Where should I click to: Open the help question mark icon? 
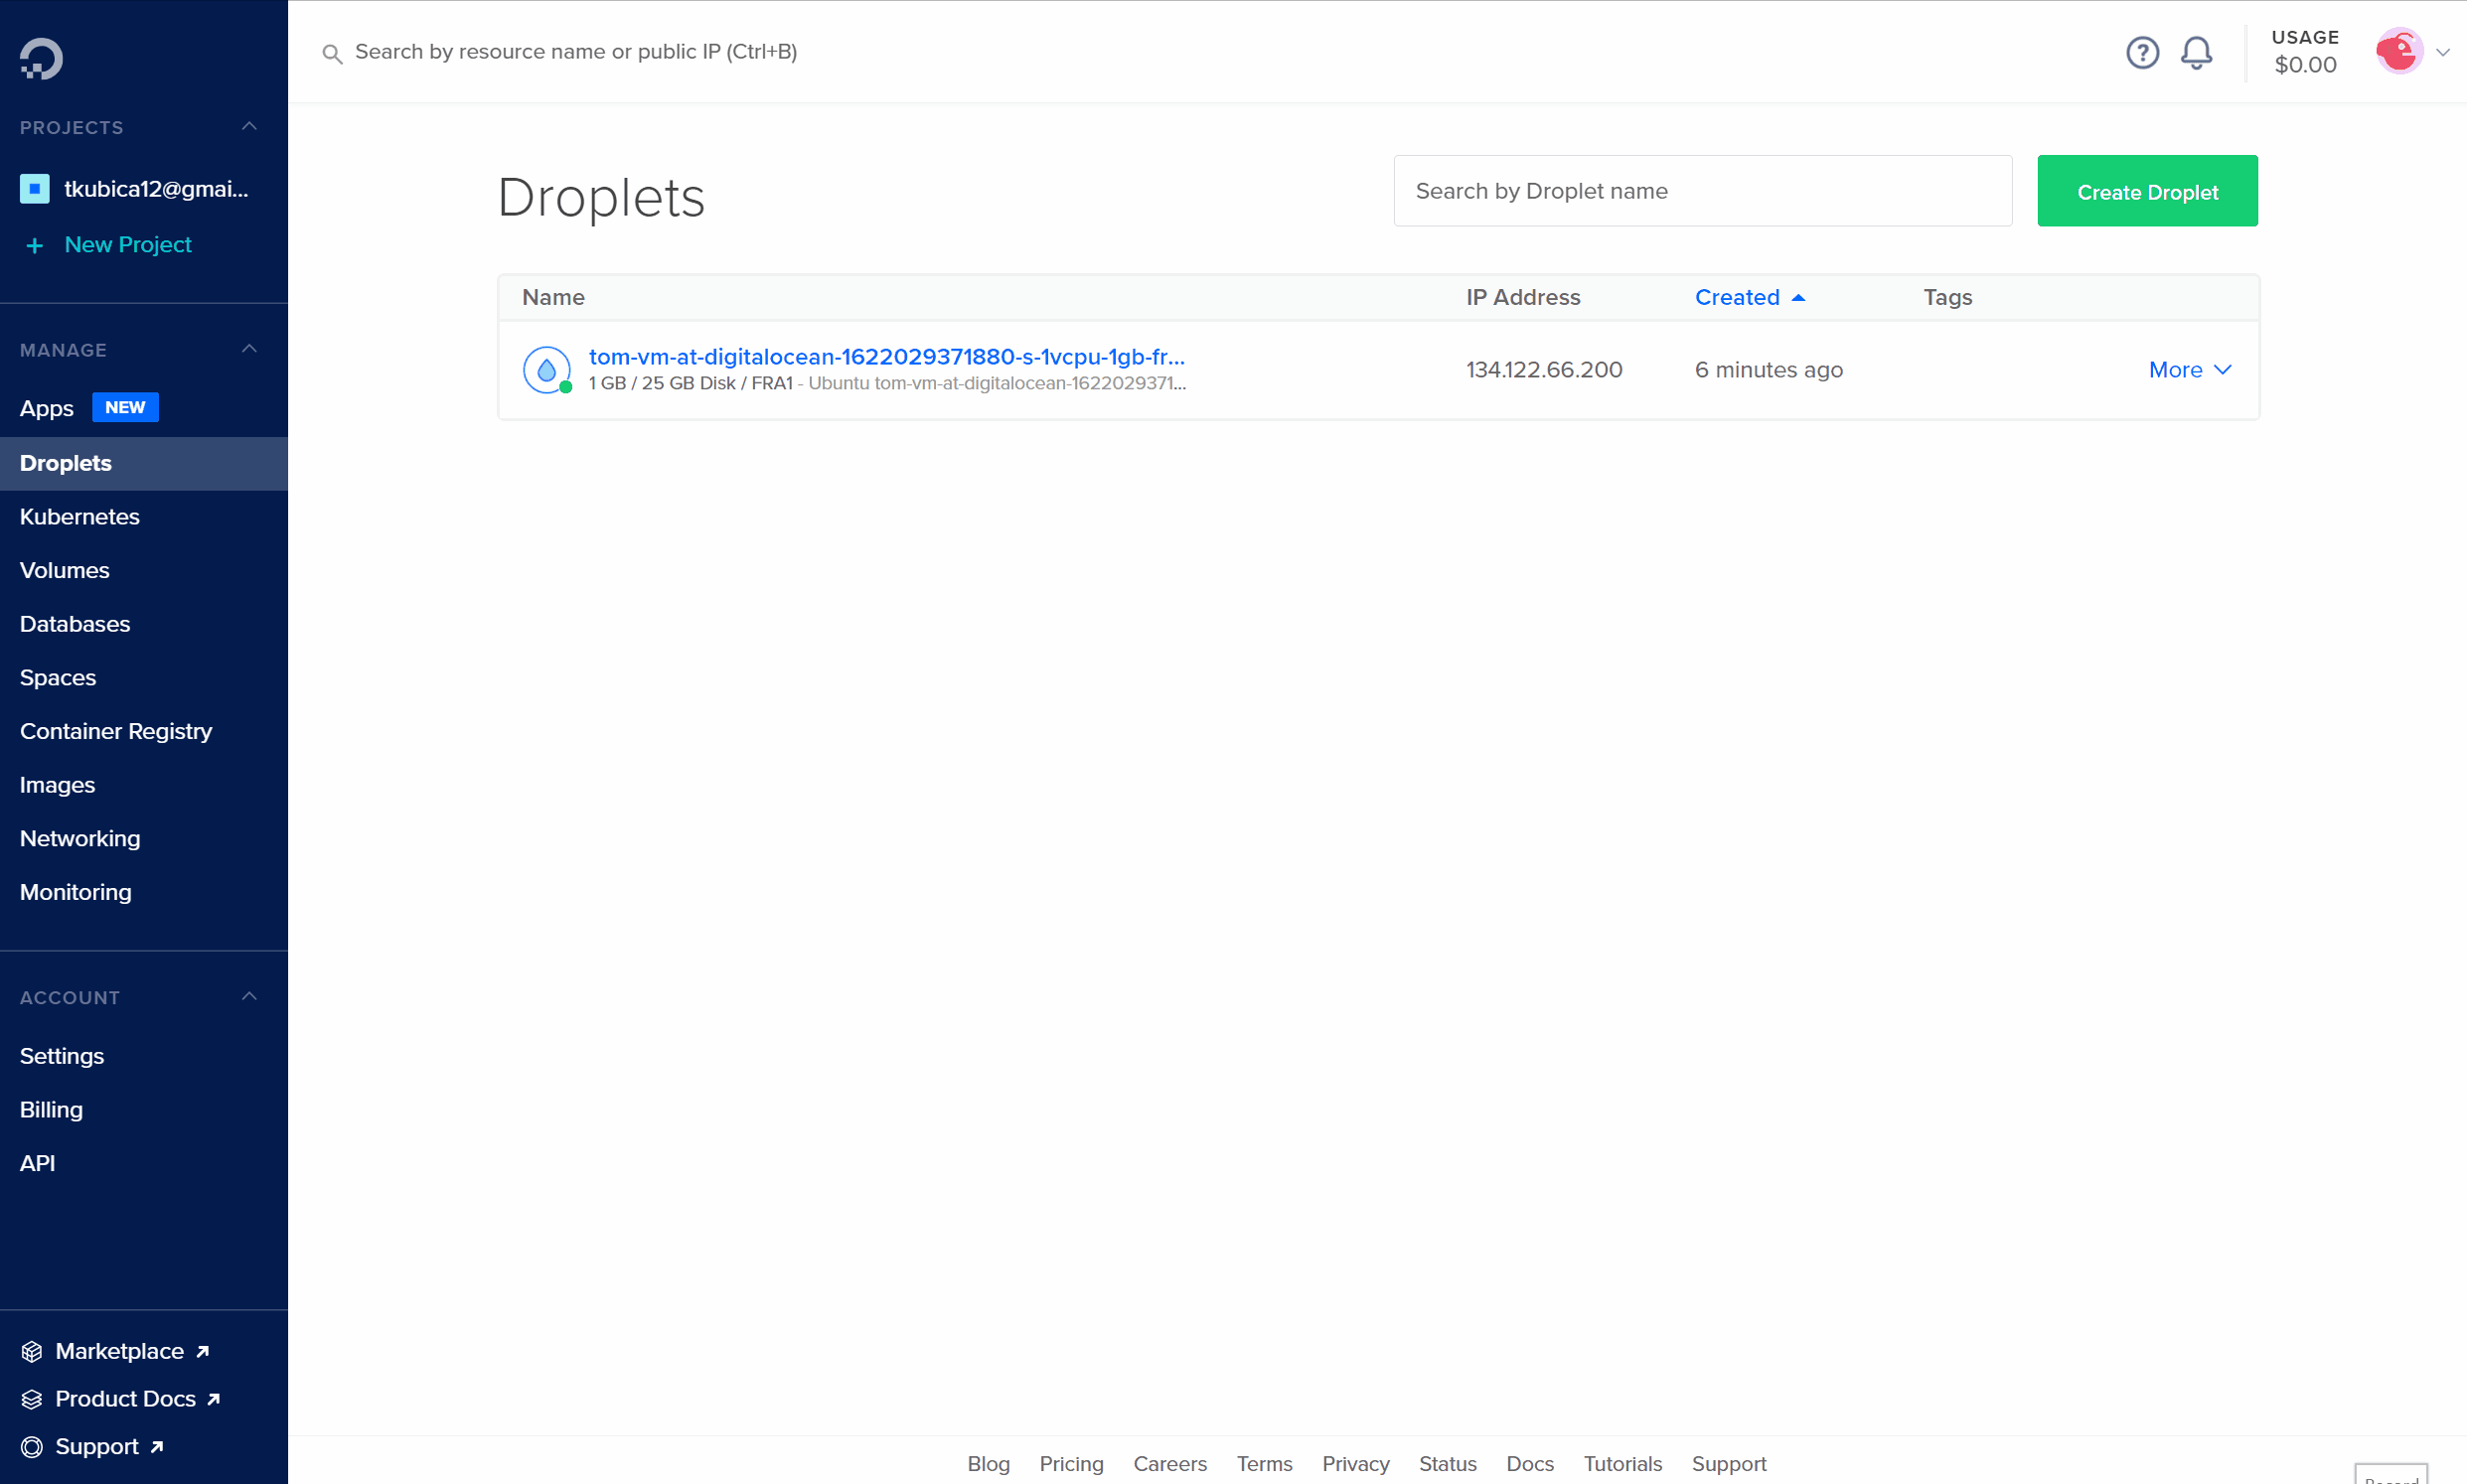click(x=2142, y=52)
